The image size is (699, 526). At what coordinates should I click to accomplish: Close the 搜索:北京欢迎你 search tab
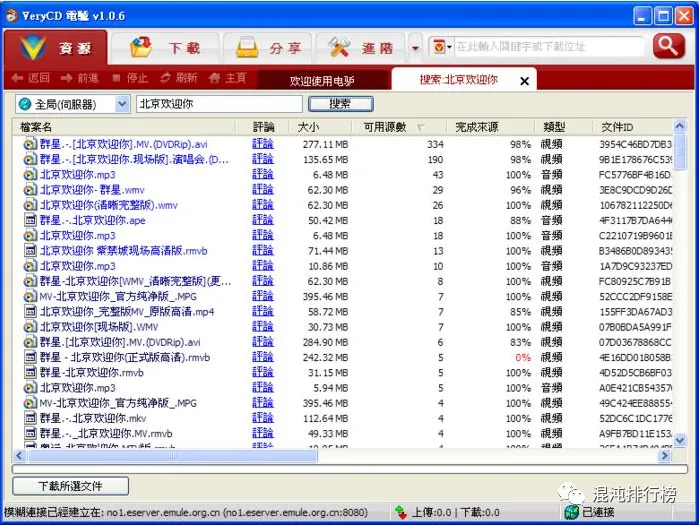point(525,81)
